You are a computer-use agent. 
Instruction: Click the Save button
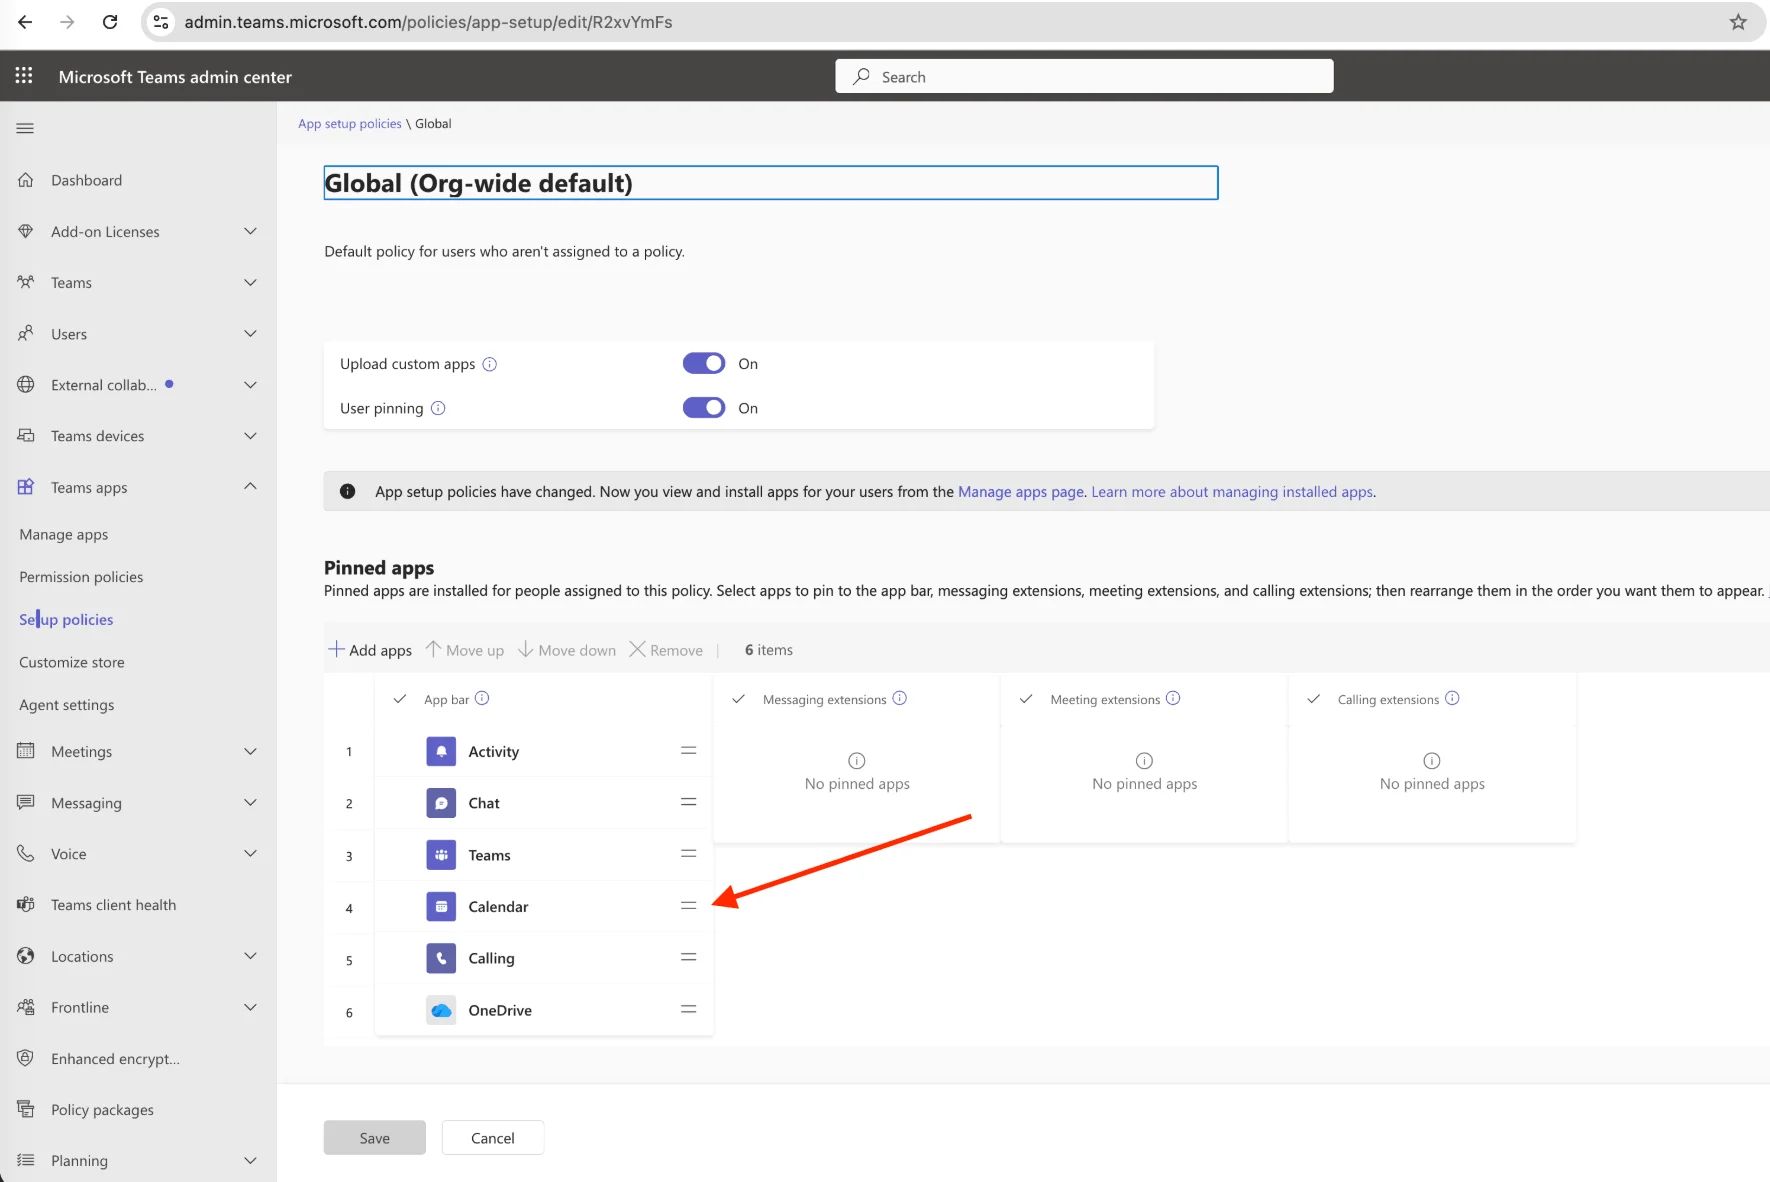click(x=375, y=1138)
